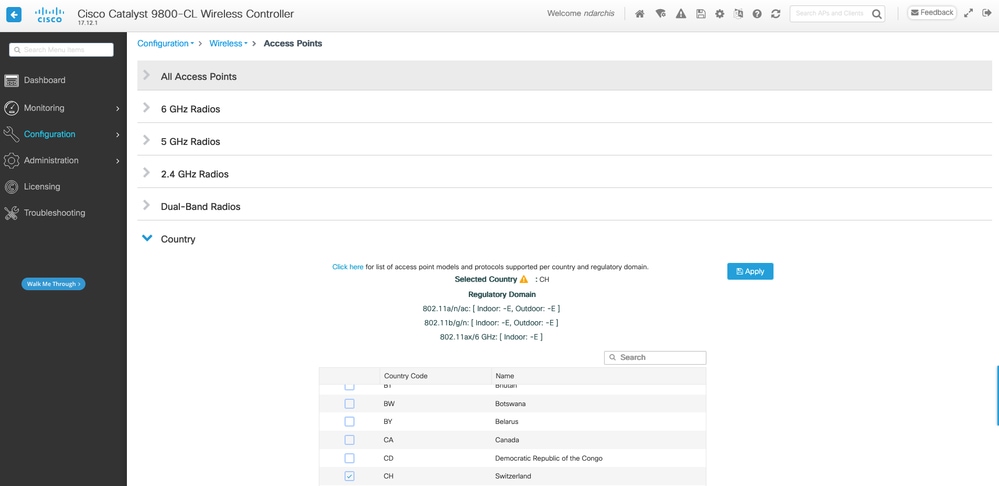Click the Configuration wrench icon
The width and height of the screenshot is (999, 486).
pos(11,134)
